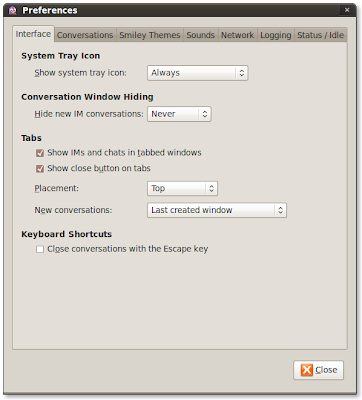Expand the Hide new IM conversations dropdown
This screenshot has width=362, height=400.
point(179,114)
